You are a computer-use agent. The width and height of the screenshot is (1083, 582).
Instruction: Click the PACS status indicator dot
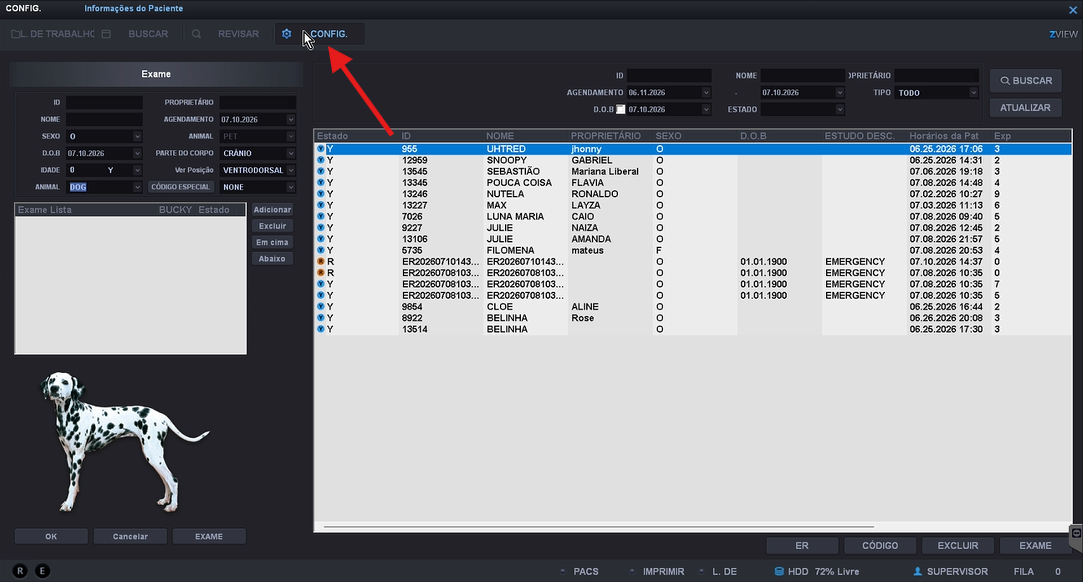coord(562,571)
